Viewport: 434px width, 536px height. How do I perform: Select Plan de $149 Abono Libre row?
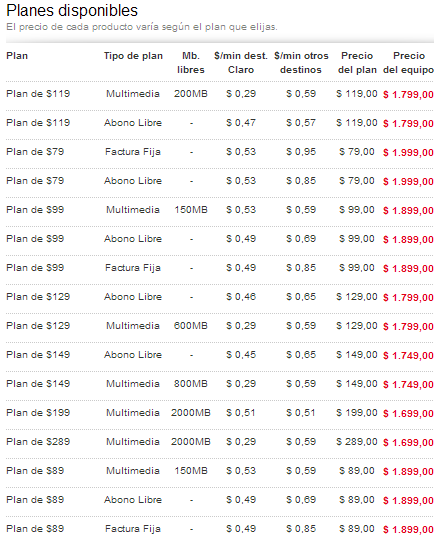[220, 355]
